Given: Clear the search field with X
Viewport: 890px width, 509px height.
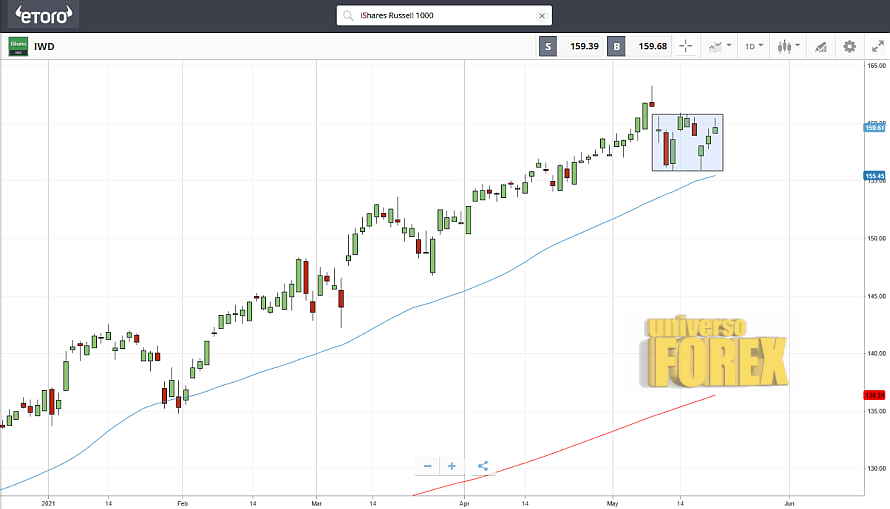Looking at the screenshot, I should tap(543, 16).
